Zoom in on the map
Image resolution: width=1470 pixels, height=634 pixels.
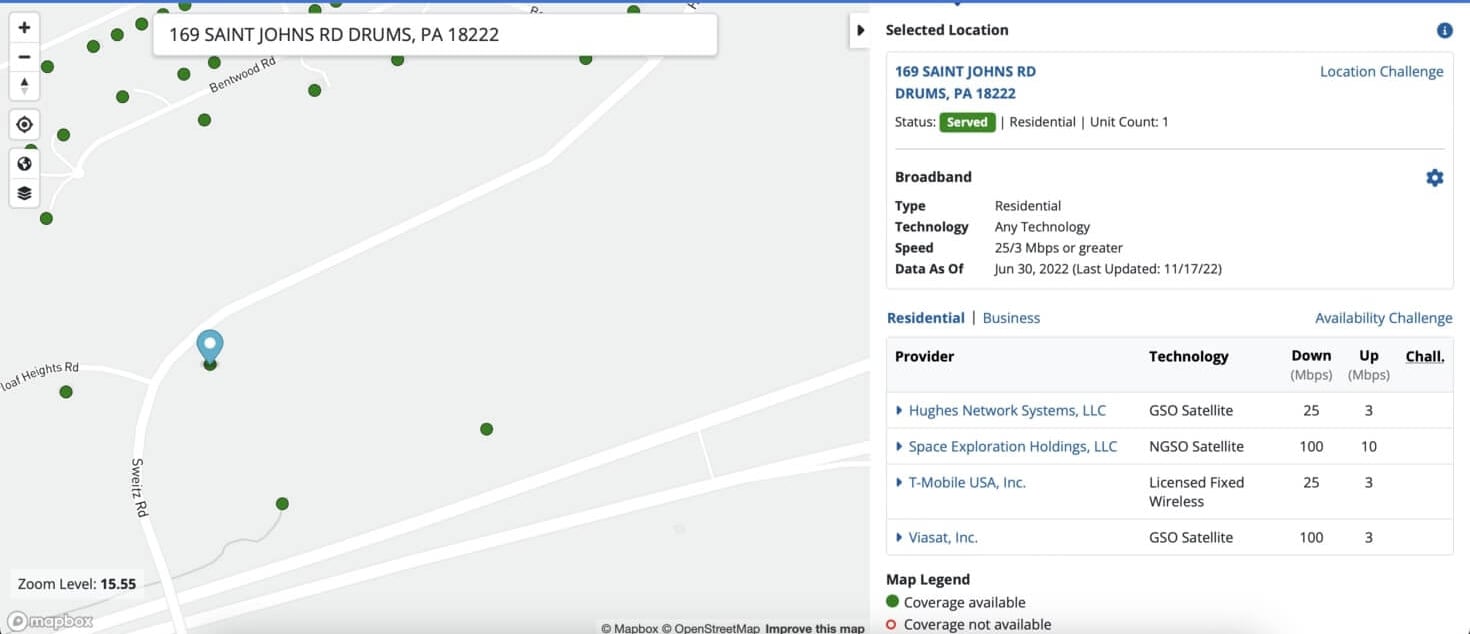[24, 27]
